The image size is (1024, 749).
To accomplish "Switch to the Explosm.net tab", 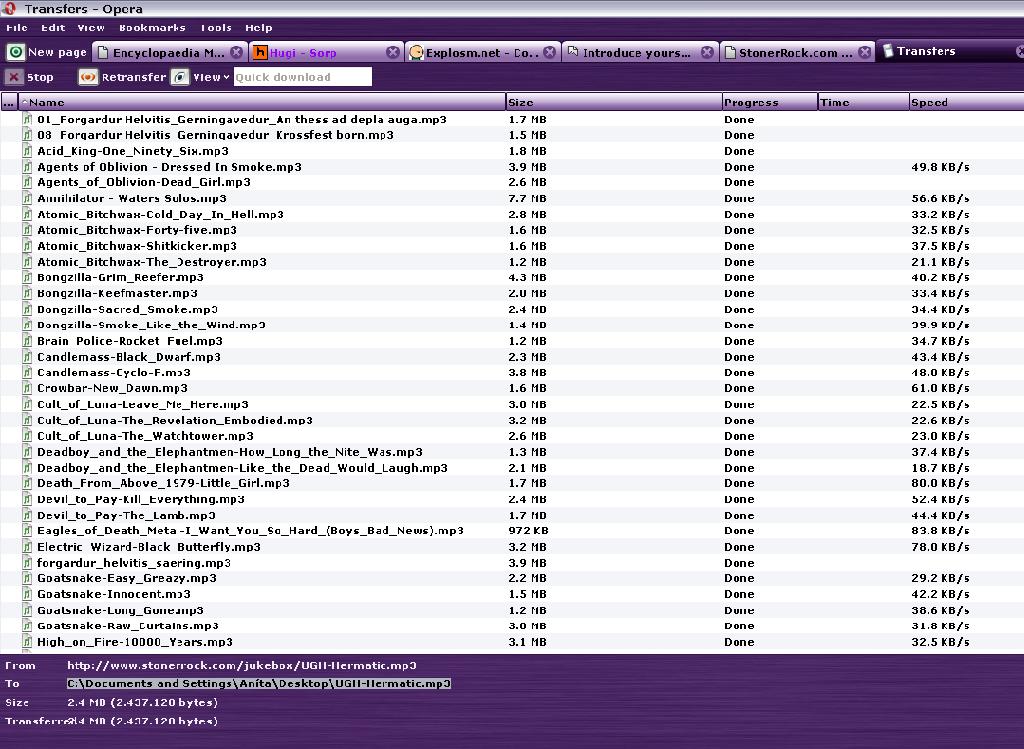I will tap(482, 53).
